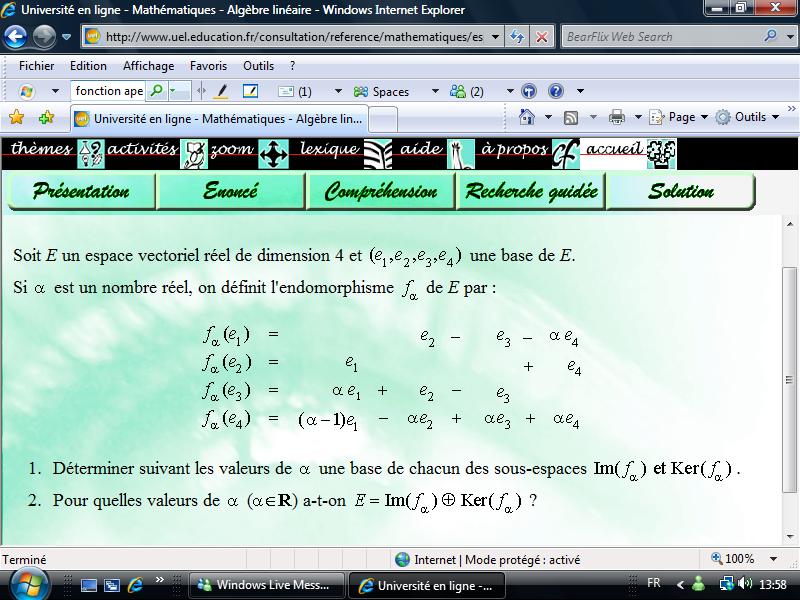800x600 pixels.
Task: Click the BearFlix search magnifier icon
Action: pos(770,36)
